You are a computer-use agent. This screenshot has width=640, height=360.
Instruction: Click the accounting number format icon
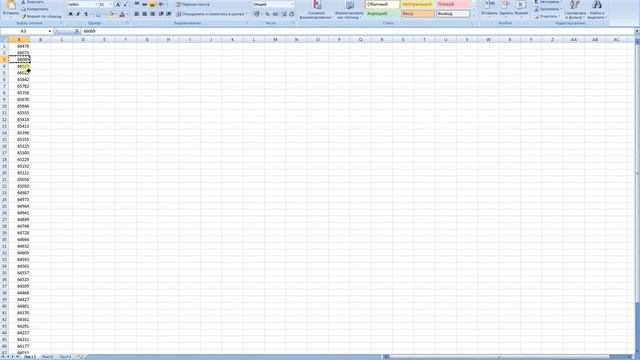pos(257,14)
